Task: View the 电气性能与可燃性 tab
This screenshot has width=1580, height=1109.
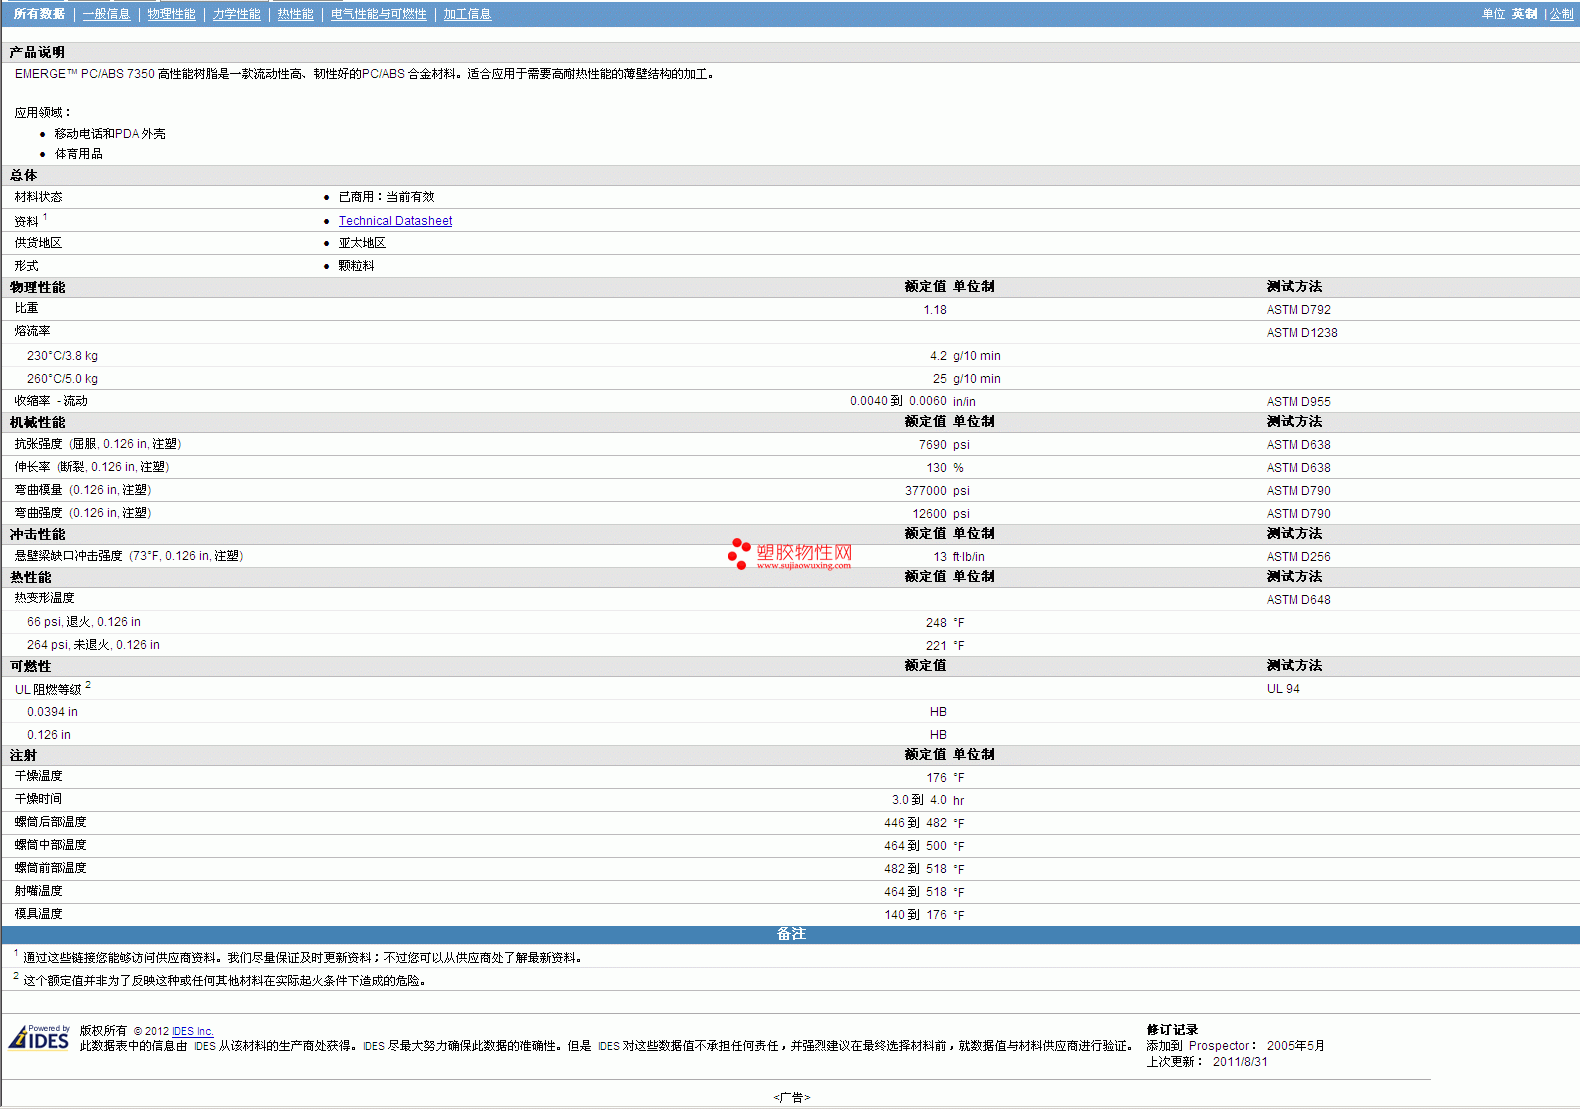Action: coord(378,14)
